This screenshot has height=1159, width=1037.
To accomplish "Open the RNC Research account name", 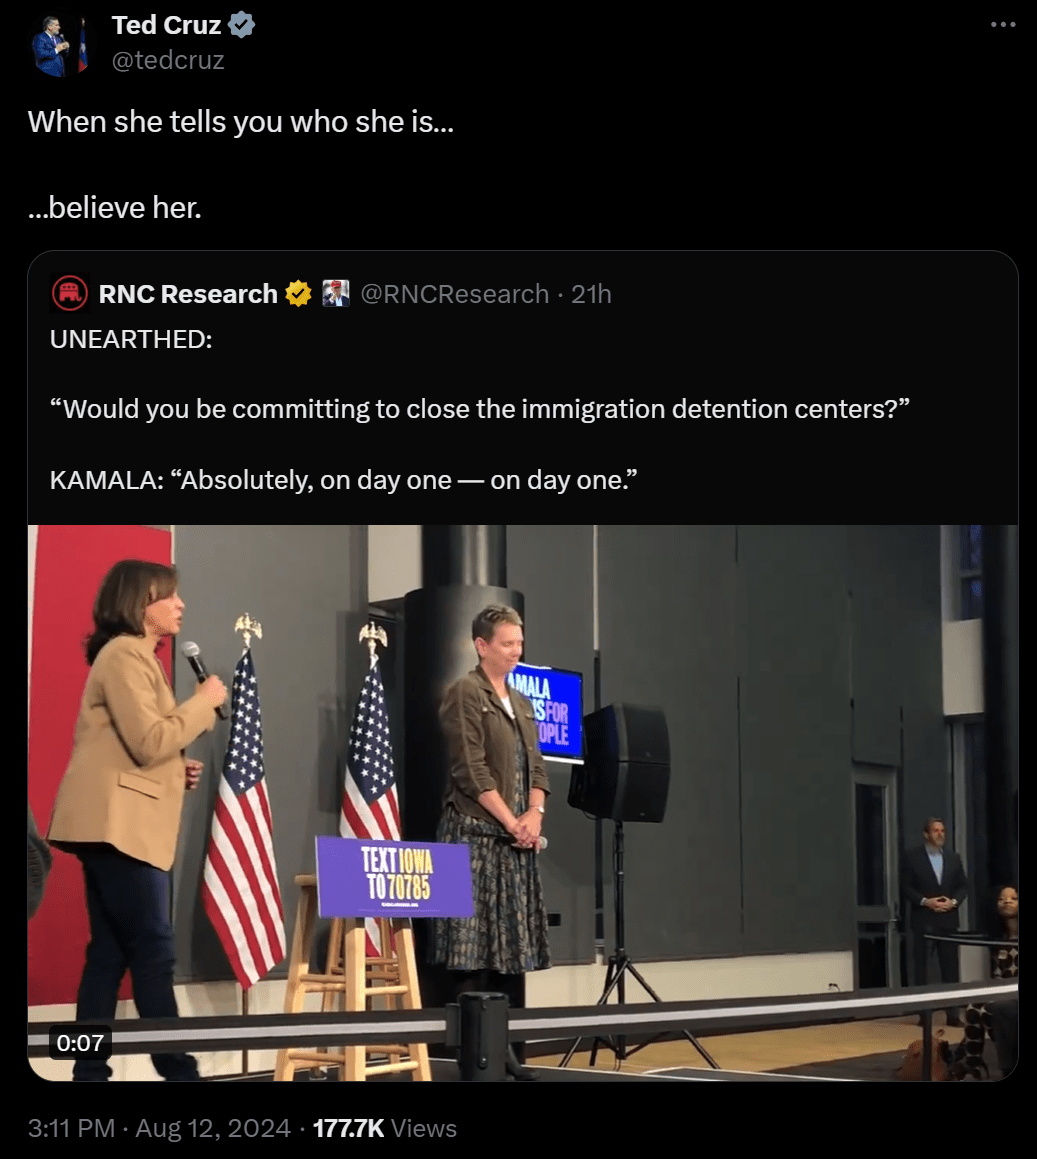I will (188, 293).
